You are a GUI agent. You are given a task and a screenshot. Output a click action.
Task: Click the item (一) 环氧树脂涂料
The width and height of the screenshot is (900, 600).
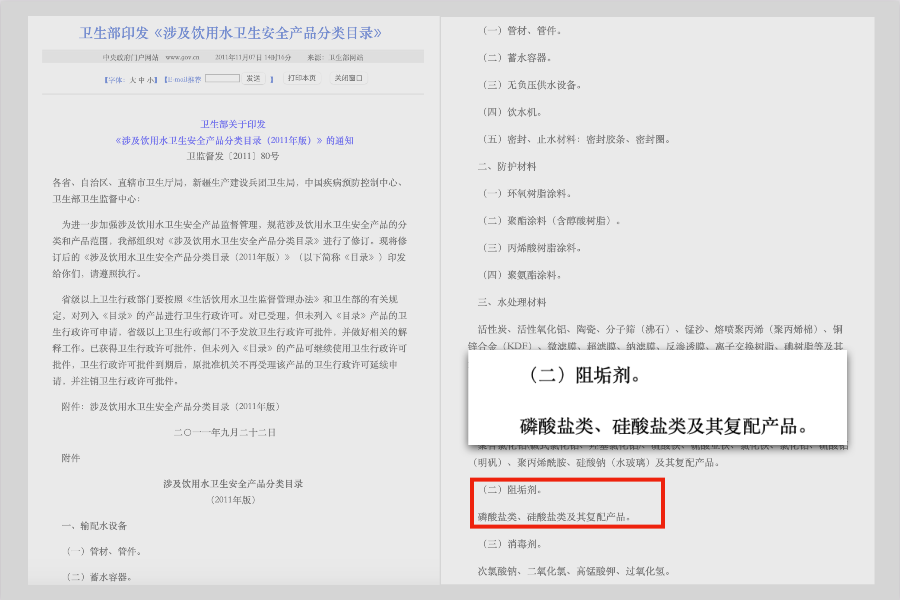(527, 193)
